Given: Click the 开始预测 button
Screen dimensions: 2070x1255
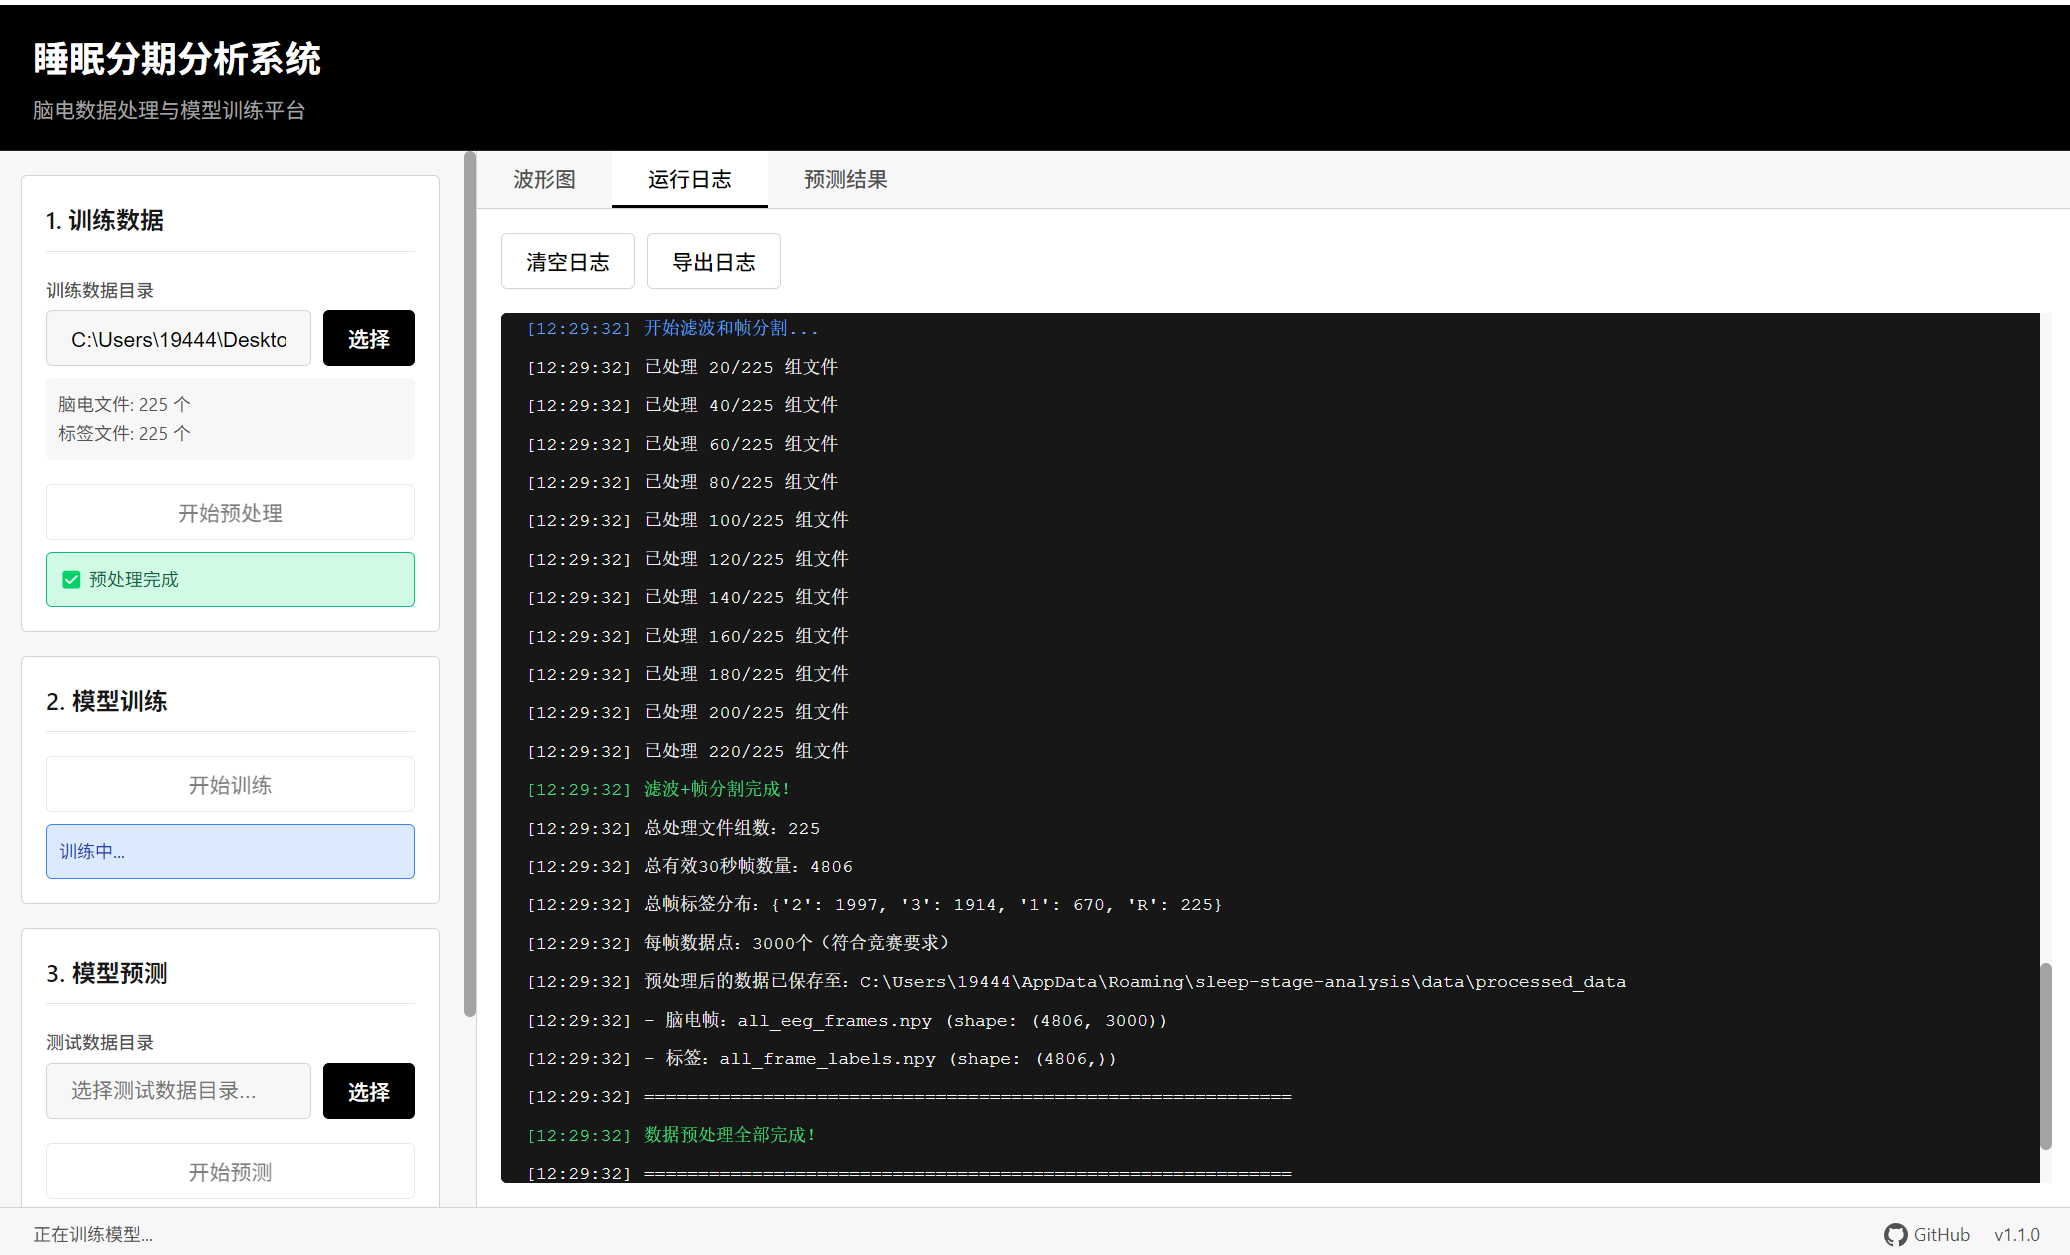Looking at the screenshot, I should coord(230,1171).
